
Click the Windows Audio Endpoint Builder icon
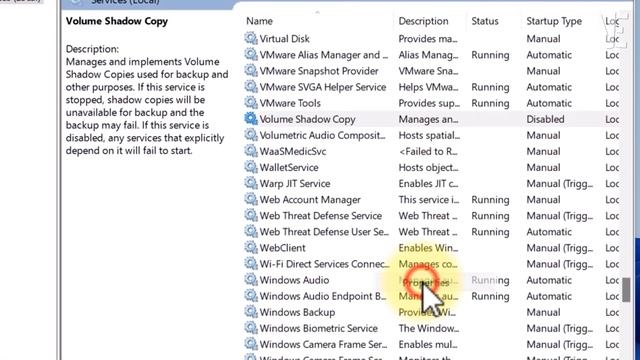tap(251, 296)
